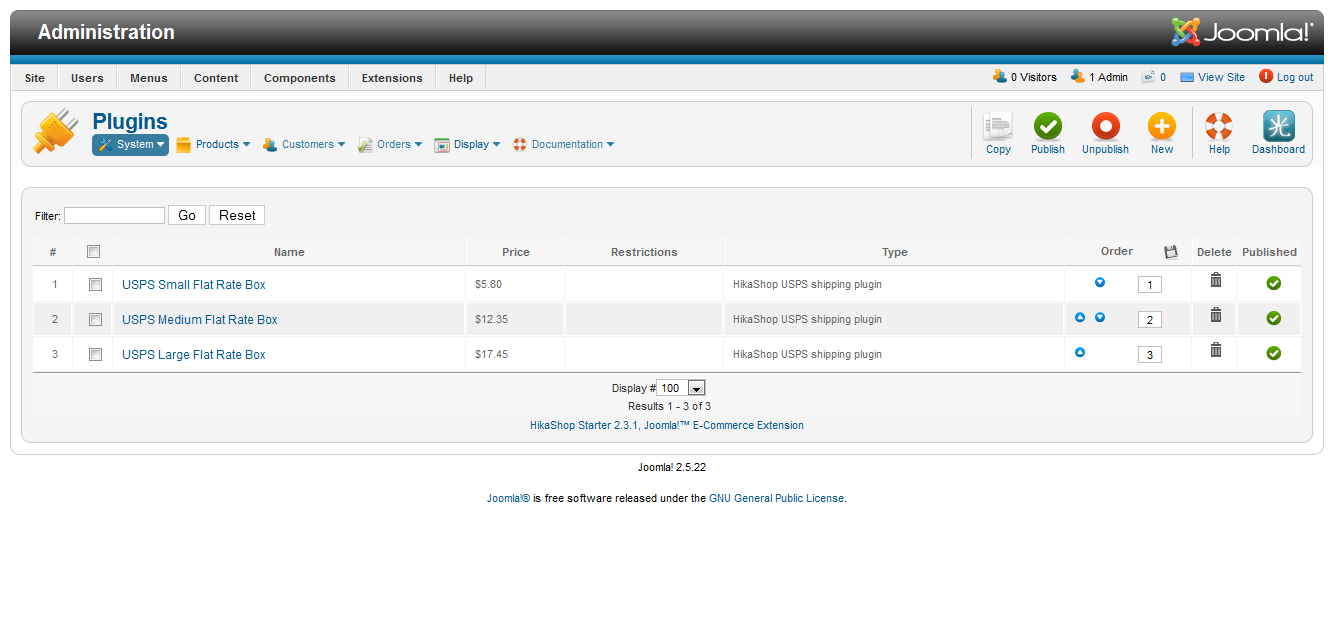1333x636 pixels.
Task: Click into the Filter text field
Action: 114,215
